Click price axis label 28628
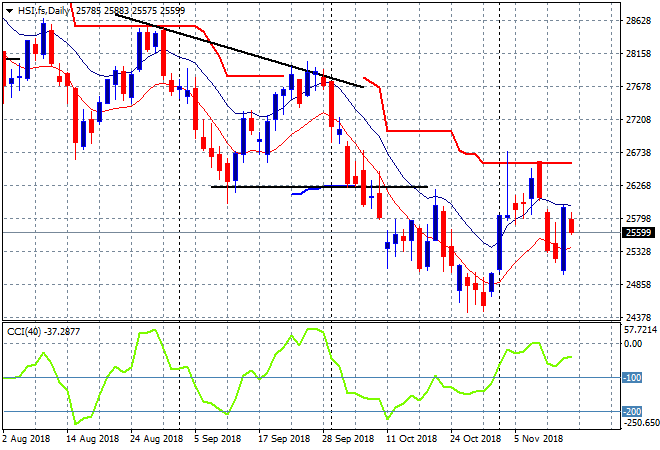This screenshot has height=450, width=660. click(x=639, y=21)
